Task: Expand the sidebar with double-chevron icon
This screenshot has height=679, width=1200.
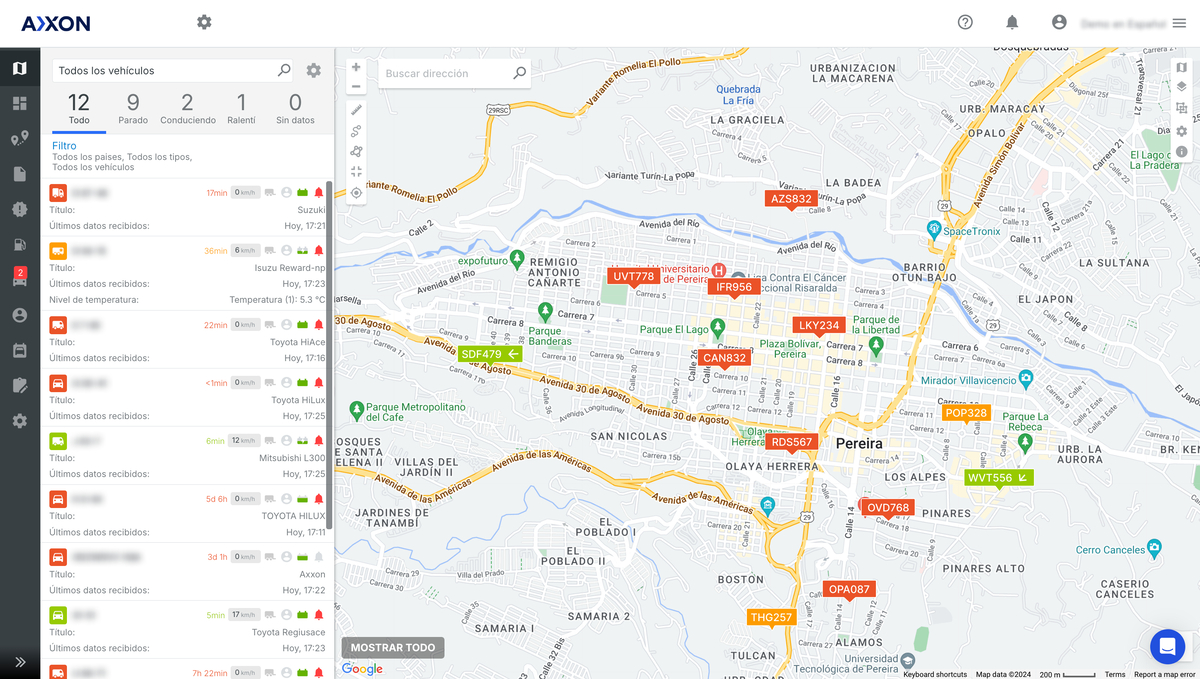Action: (19, 661)
